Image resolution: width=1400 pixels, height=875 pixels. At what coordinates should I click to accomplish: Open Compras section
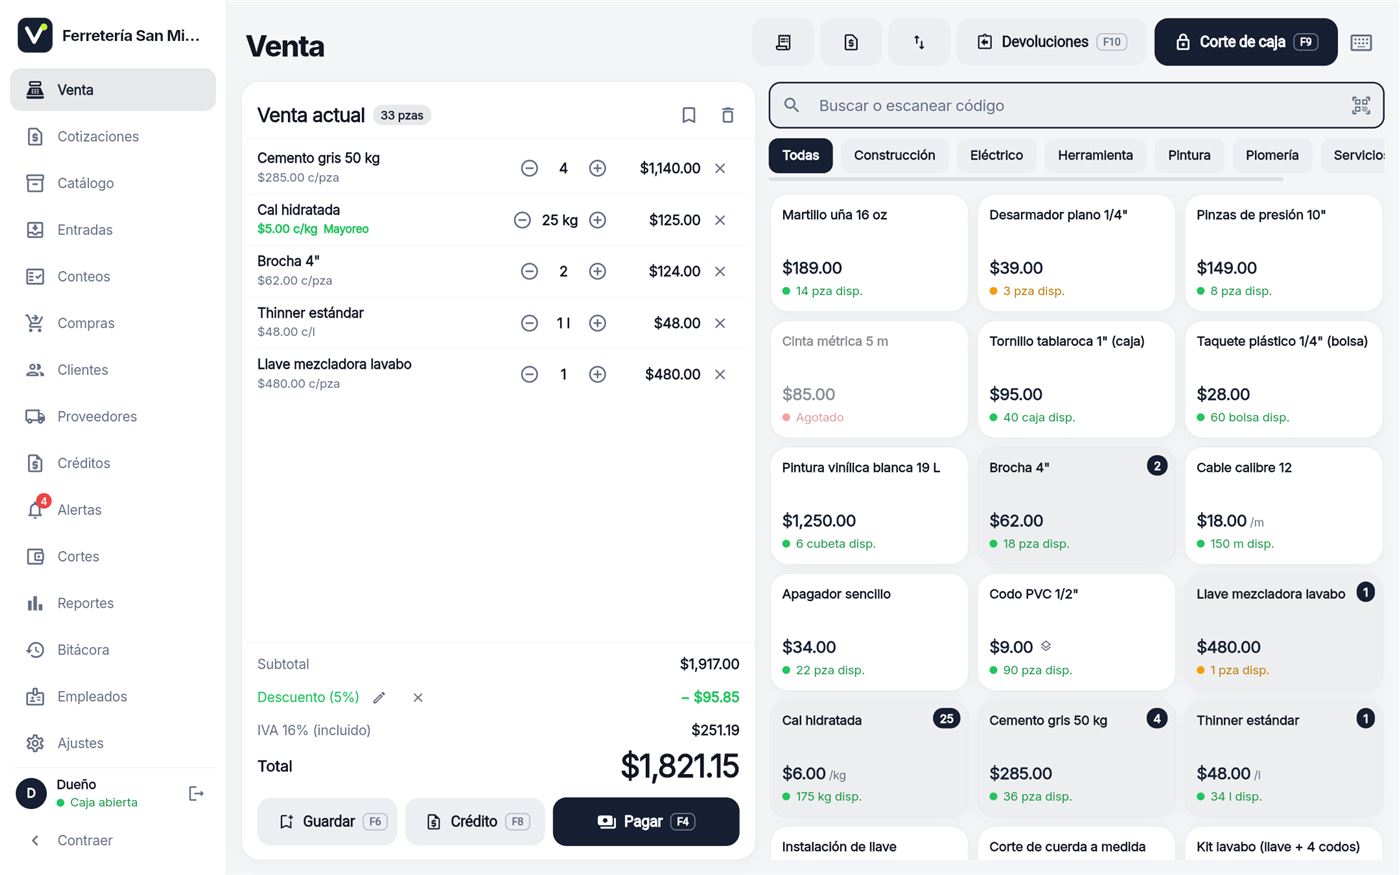[x=113, y=323]
